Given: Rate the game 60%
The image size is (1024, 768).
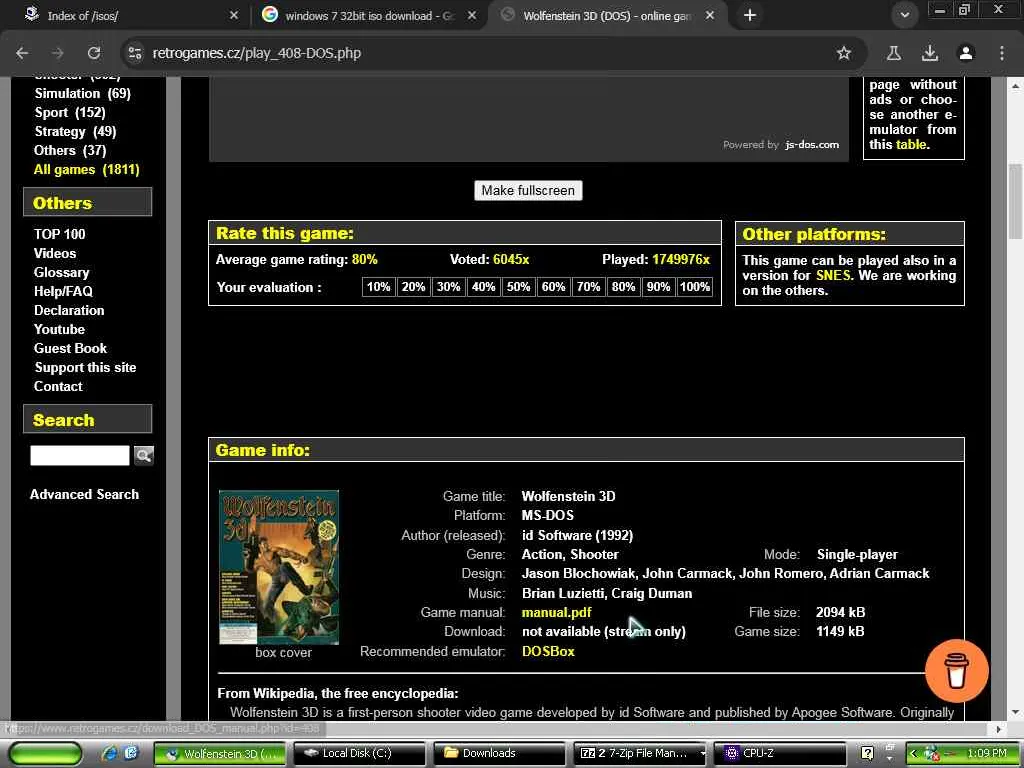Looking at the screenshot, I should [553, 287].
